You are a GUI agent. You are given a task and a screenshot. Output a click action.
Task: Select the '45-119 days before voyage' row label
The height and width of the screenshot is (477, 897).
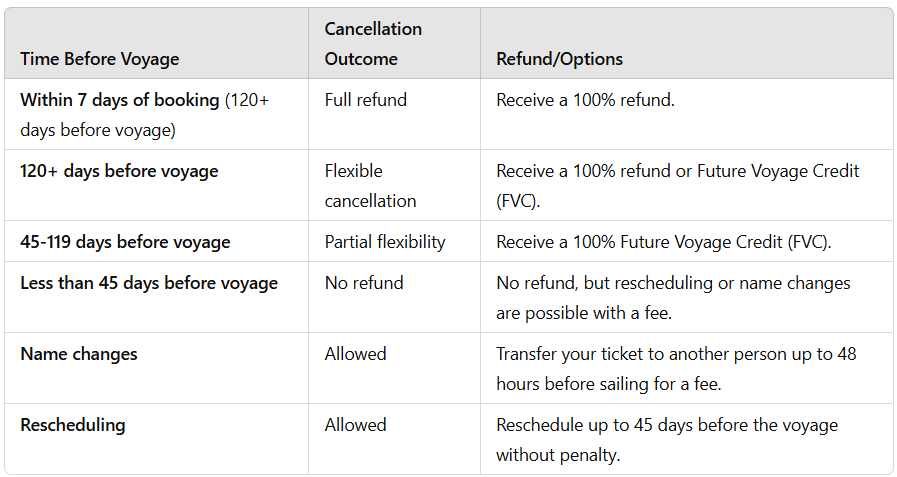point(125,242)
